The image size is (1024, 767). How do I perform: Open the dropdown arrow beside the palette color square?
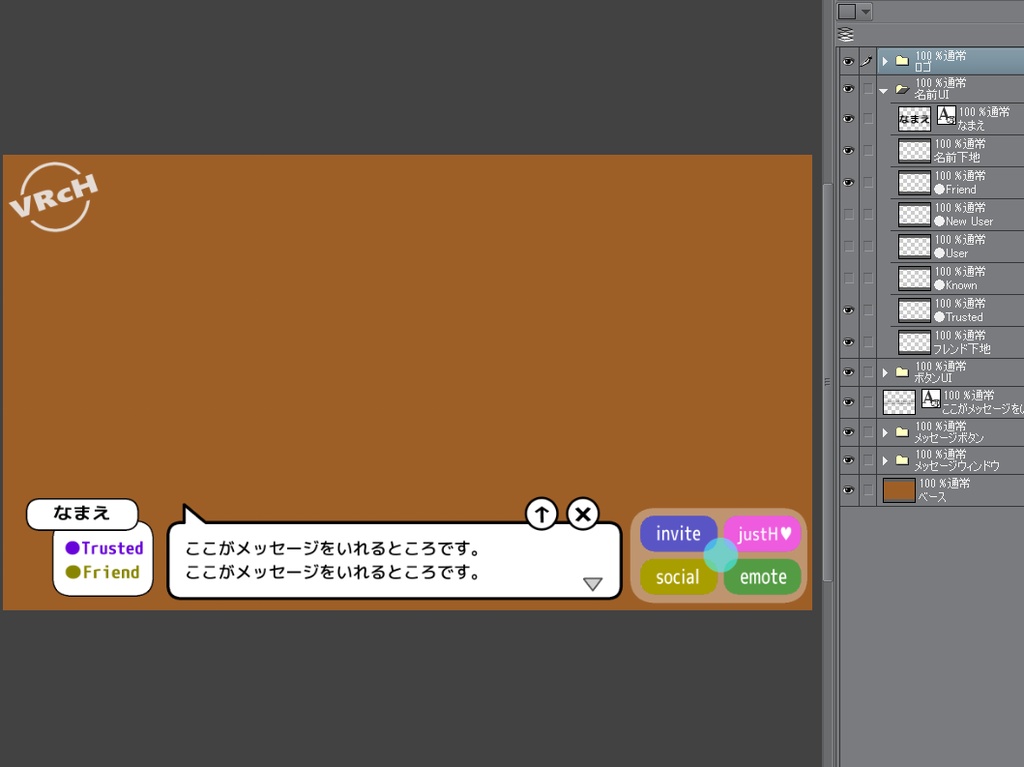(865, 11)
